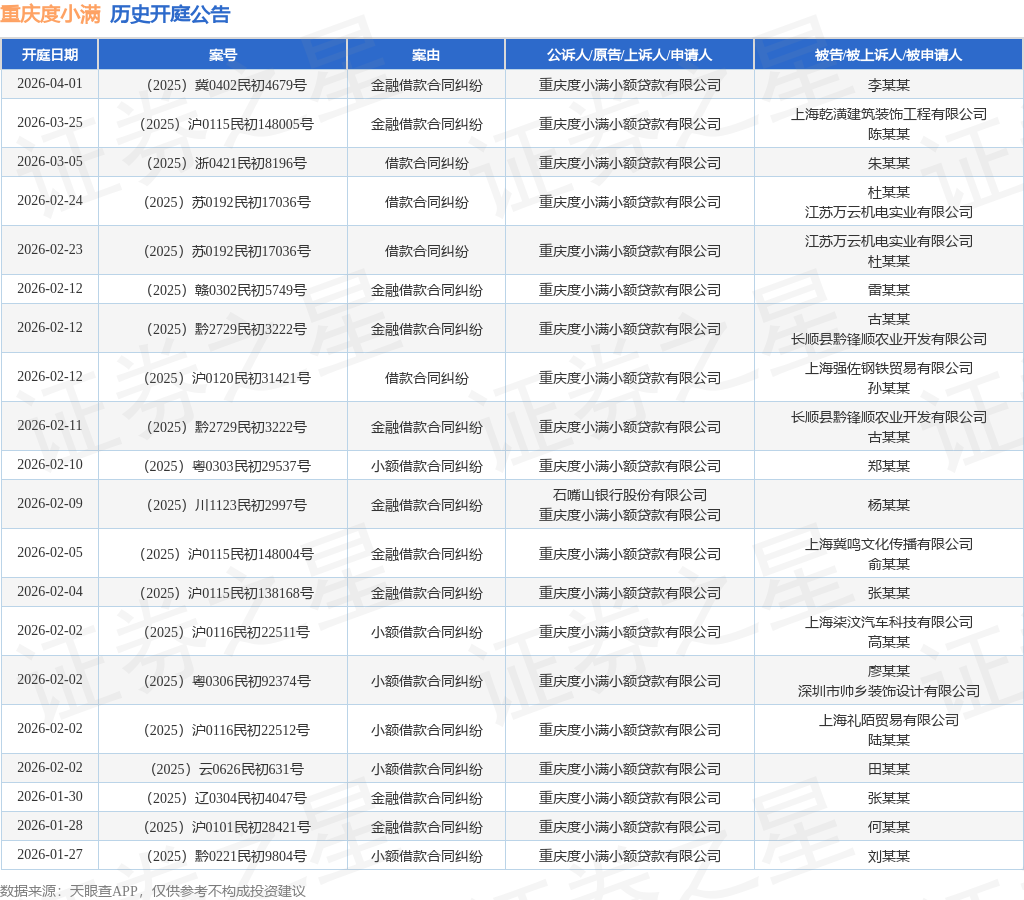Screen dimensions: 1024x900
Task: Select date cell 2026-02-23
Action: [50, 249]
